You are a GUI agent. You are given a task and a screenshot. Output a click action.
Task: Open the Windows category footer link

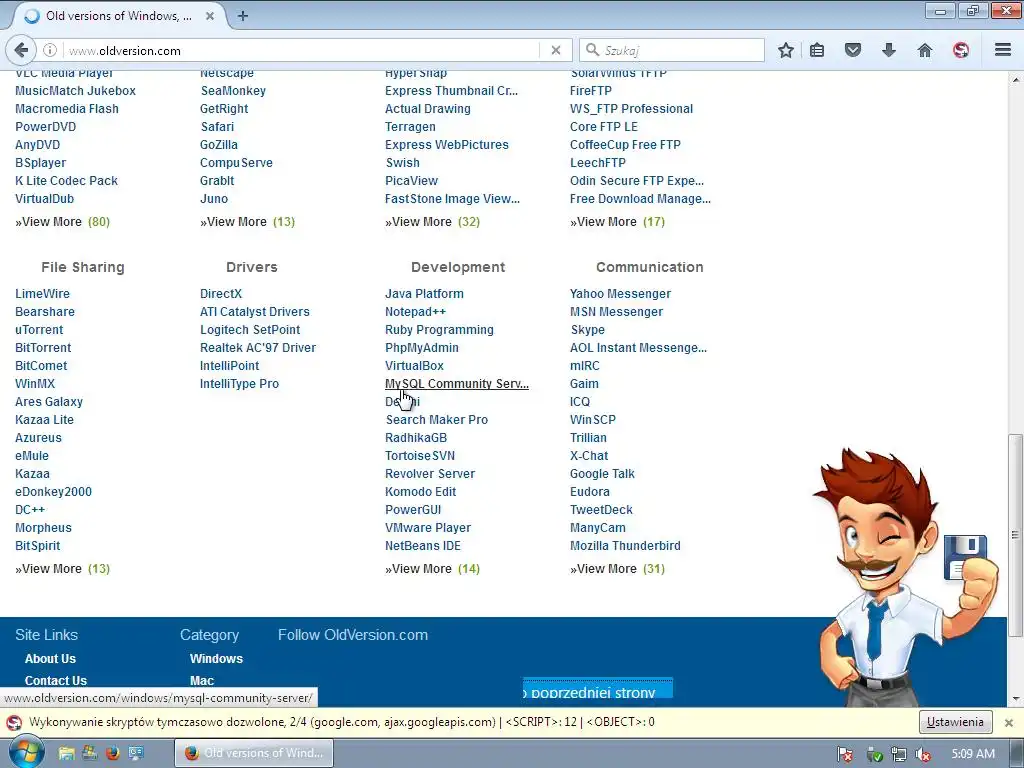(x=216, y=659)
